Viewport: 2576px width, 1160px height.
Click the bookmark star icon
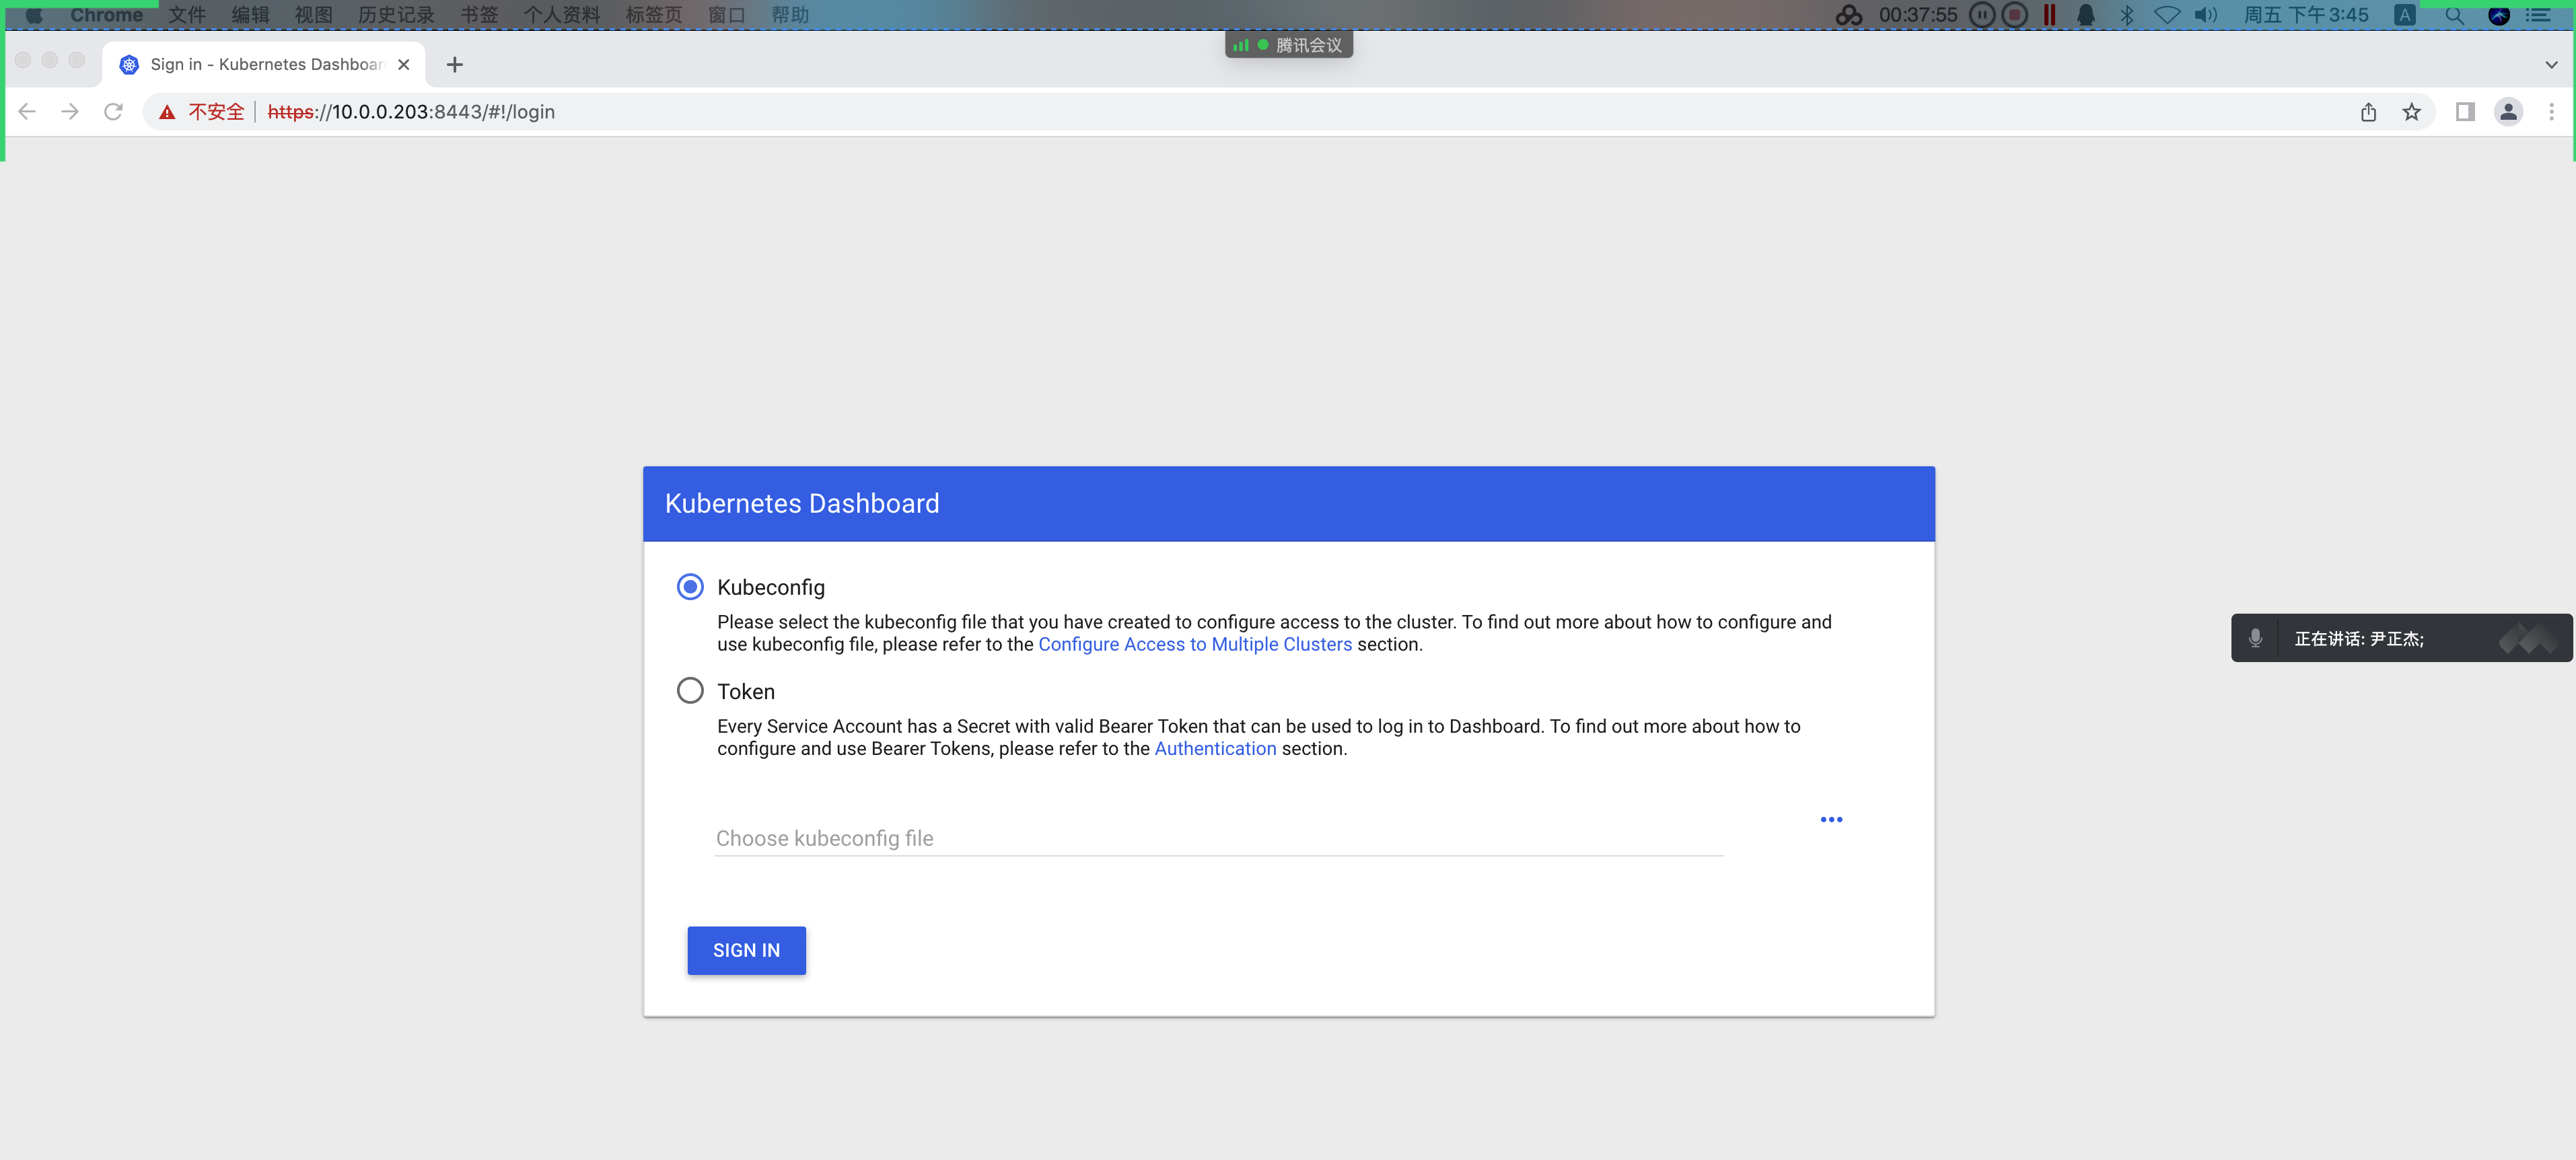2411,112
